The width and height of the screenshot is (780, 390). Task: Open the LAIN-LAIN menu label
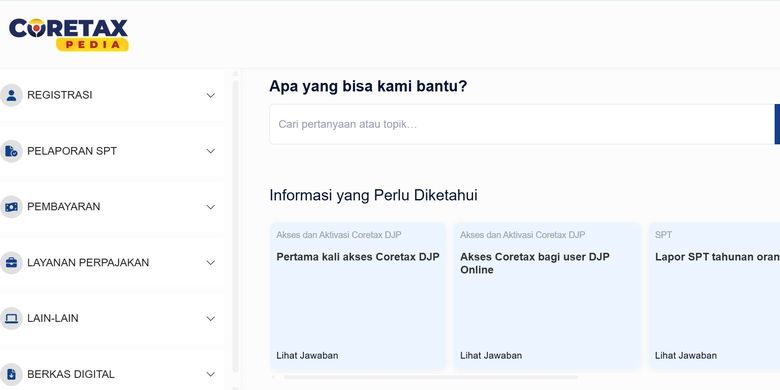[53, 318]
